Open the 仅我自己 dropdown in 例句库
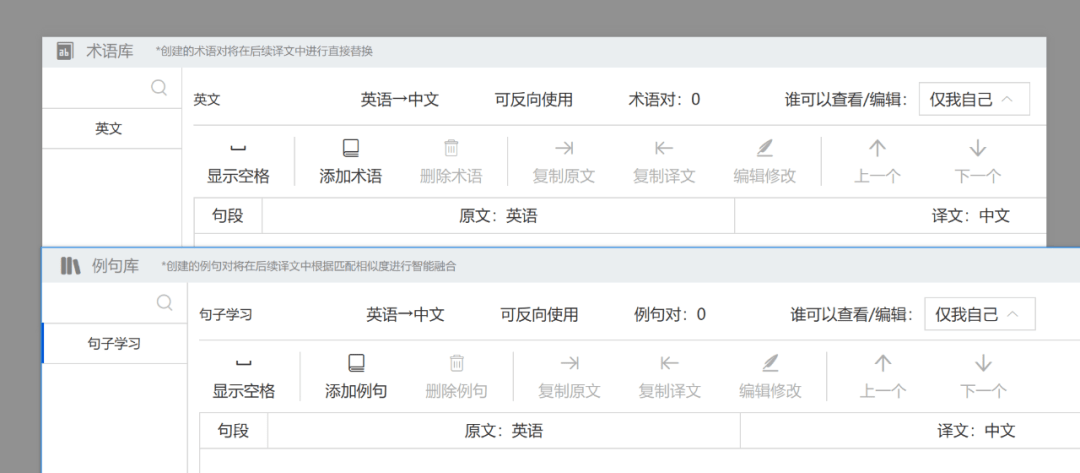This screenshot has height=473, width=1080. pos(979,315)
